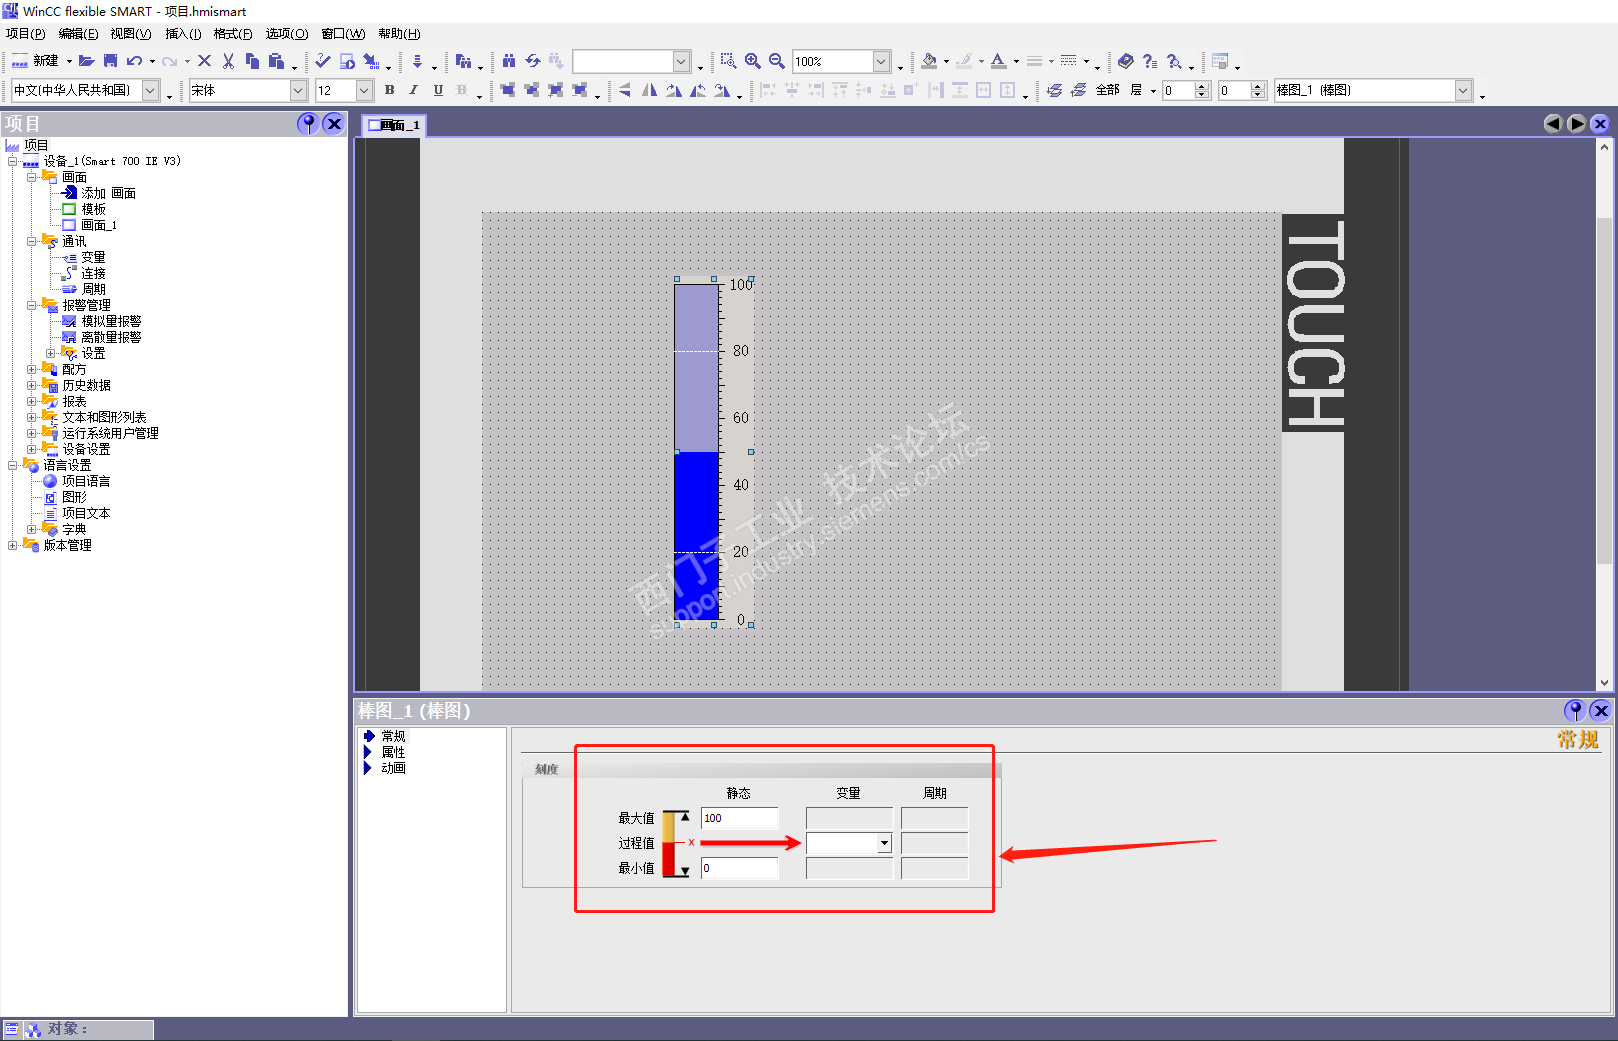Viewport: 1618px width, 1041px height.
Task: Run consistency check with the checkmark icon
Action: [323, 61]
